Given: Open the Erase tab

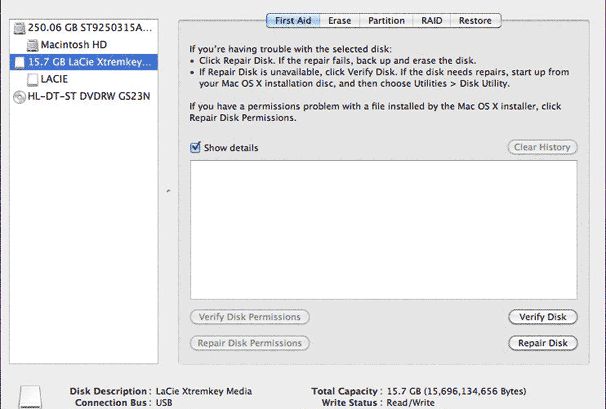Looking at the screenshot, I should point(340,20).
